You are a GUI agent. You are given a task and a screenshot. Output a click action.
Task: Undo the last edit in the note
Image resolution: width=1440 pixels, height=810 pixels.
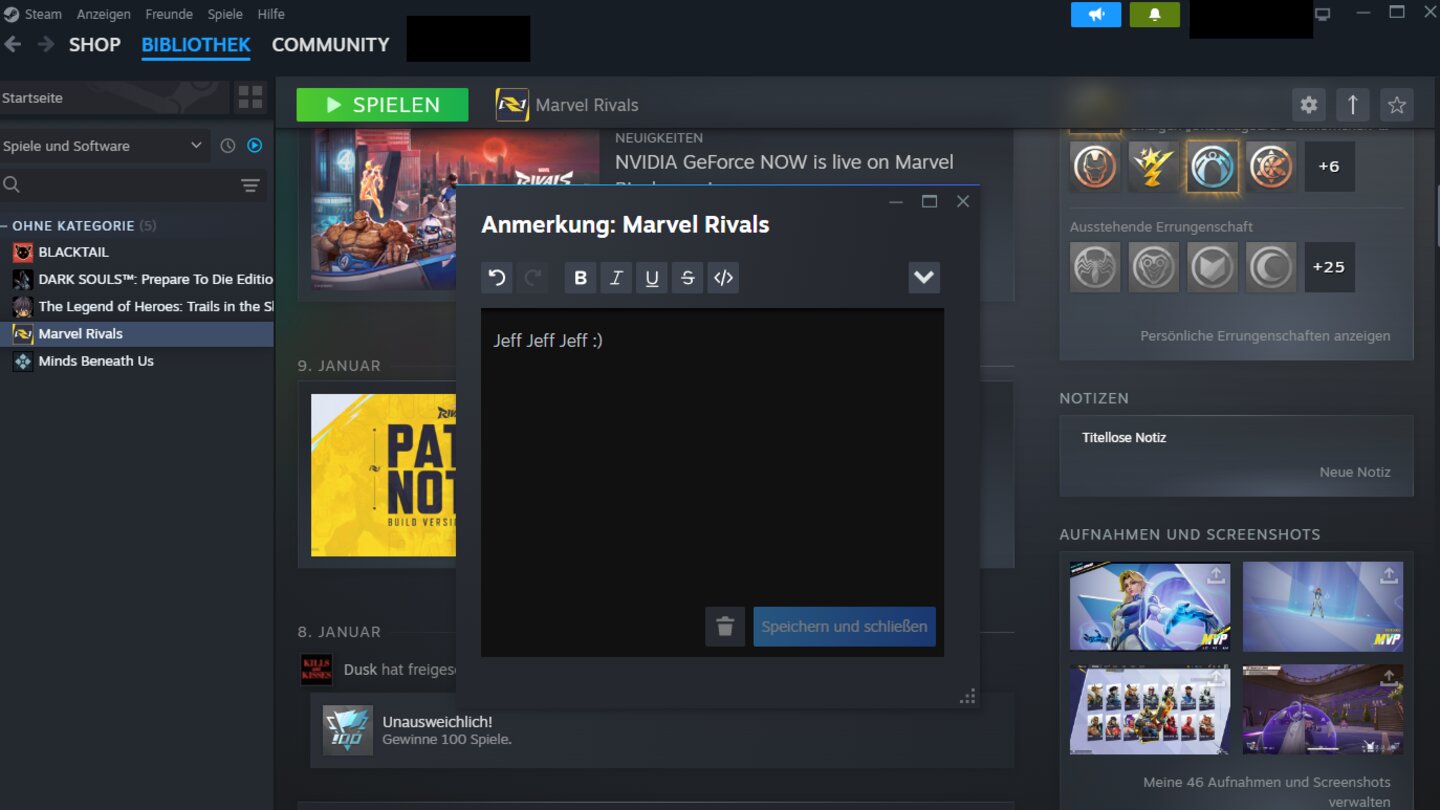tap(497, 277)
